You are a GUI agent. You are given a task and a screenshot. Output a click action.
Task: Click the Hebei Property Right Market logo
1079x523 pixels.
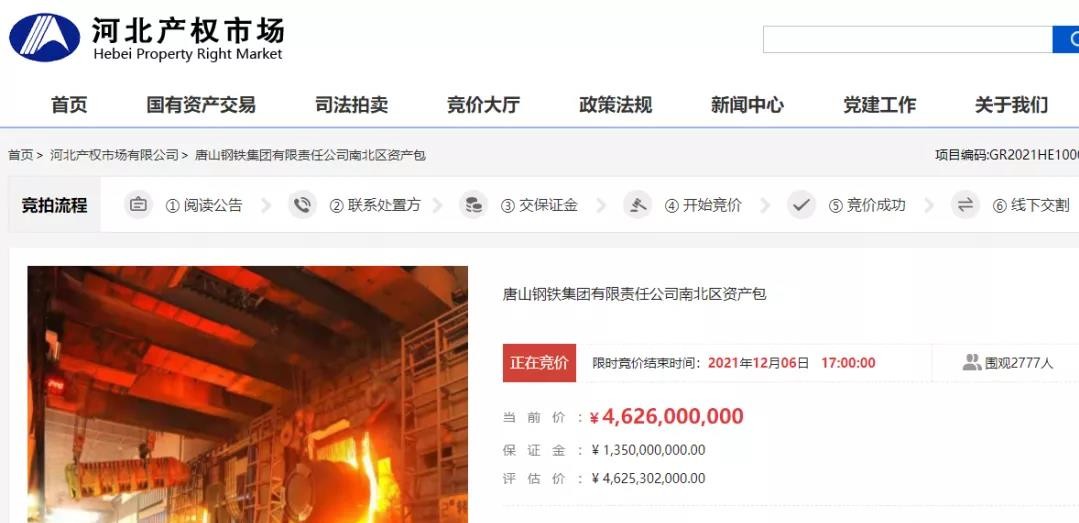tap(45, 38)
